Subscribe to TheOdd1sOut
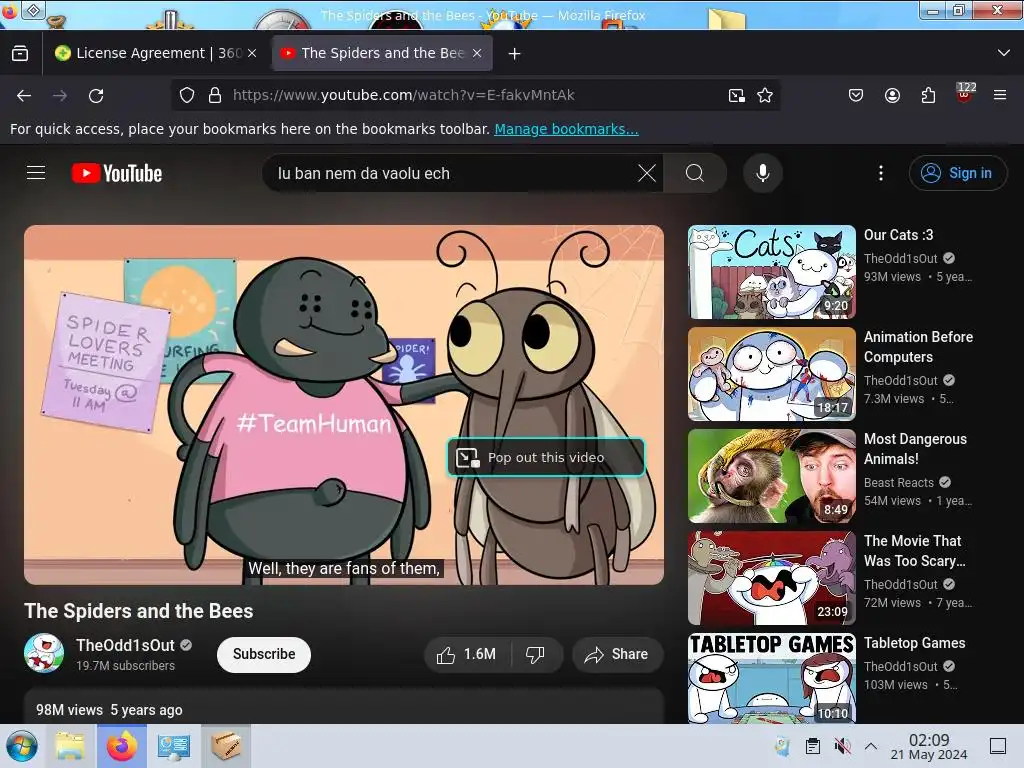1024x768 pixels. [x=264, y=654]
